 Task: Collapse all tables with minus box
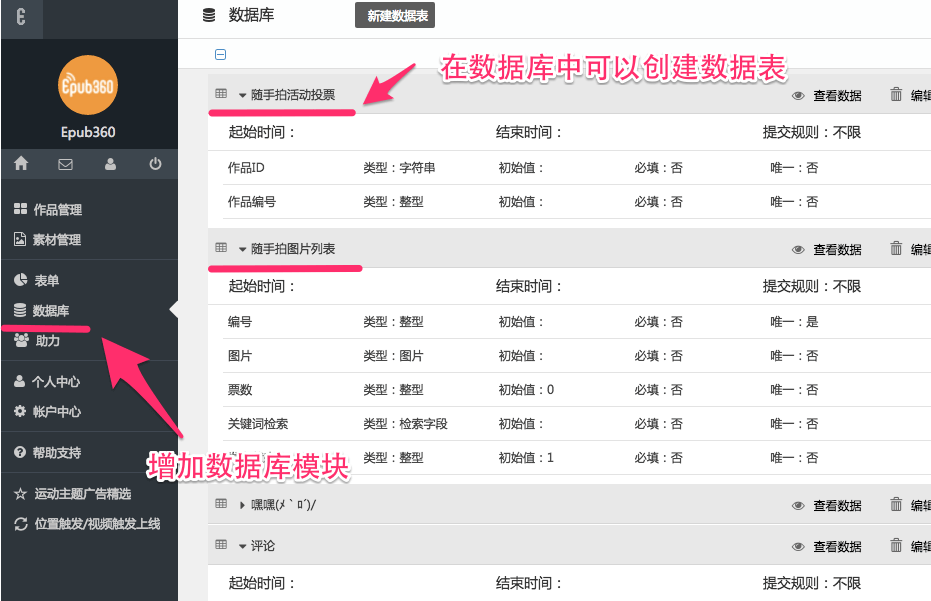220,55
